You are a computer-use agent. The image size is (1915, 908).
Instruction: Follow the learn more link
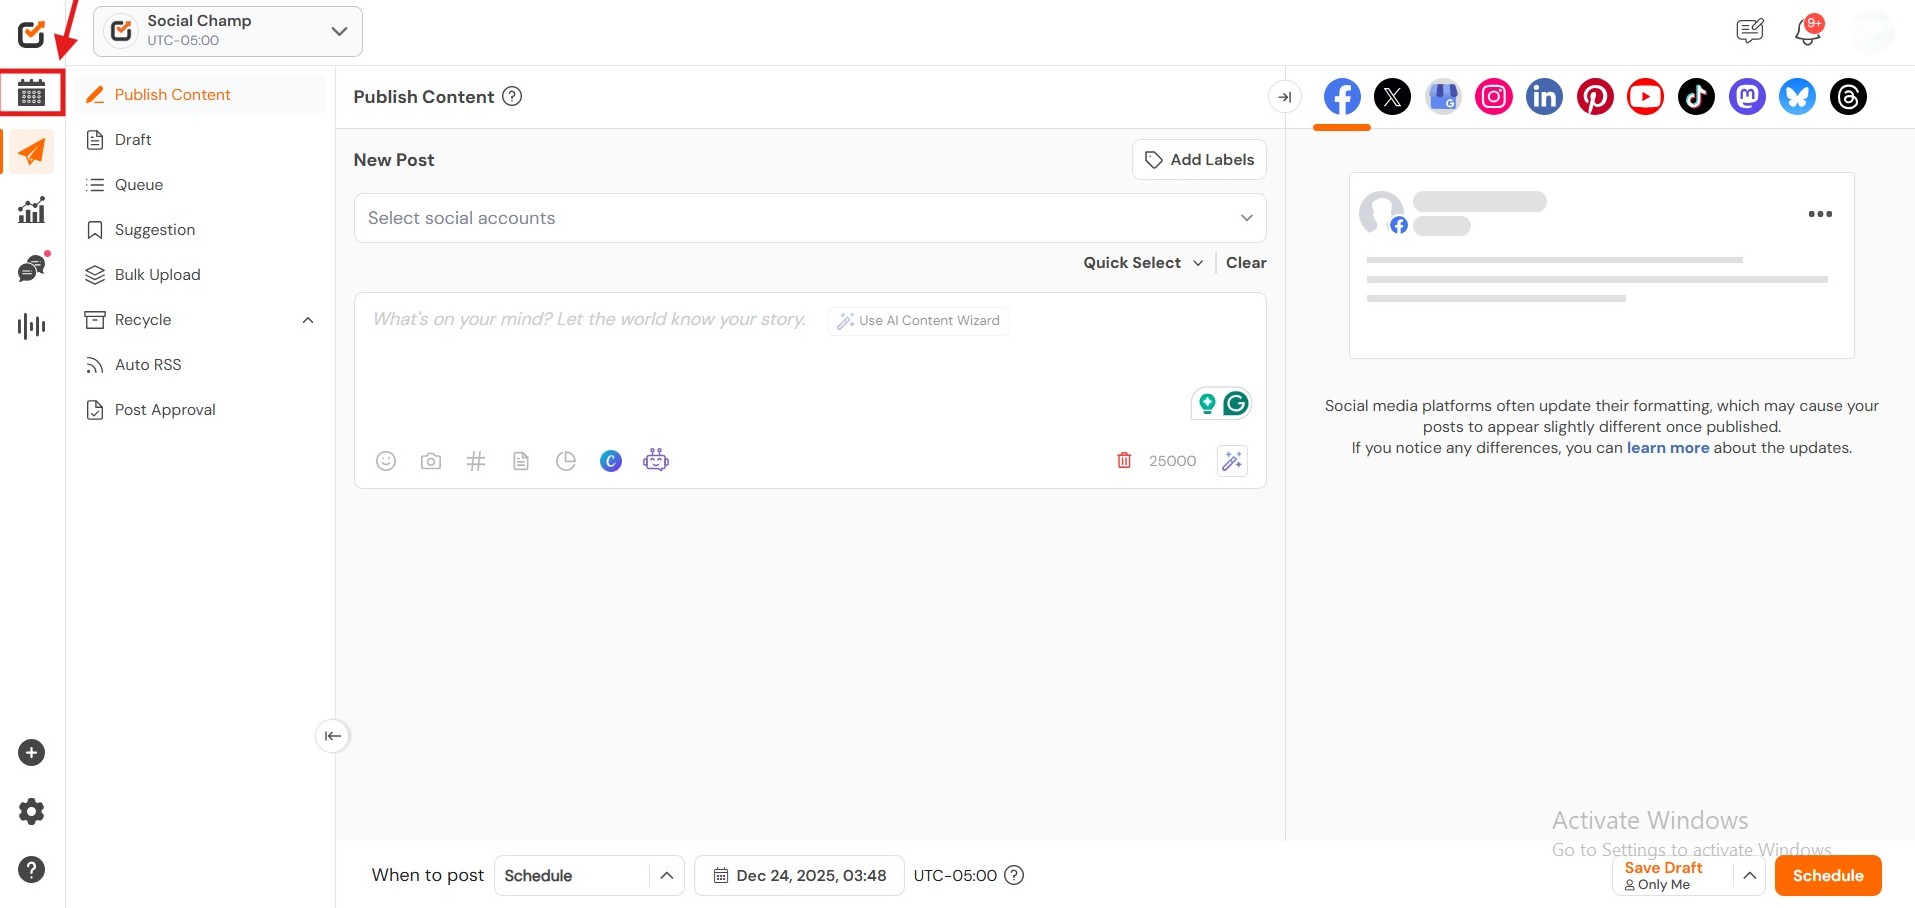1667,448
